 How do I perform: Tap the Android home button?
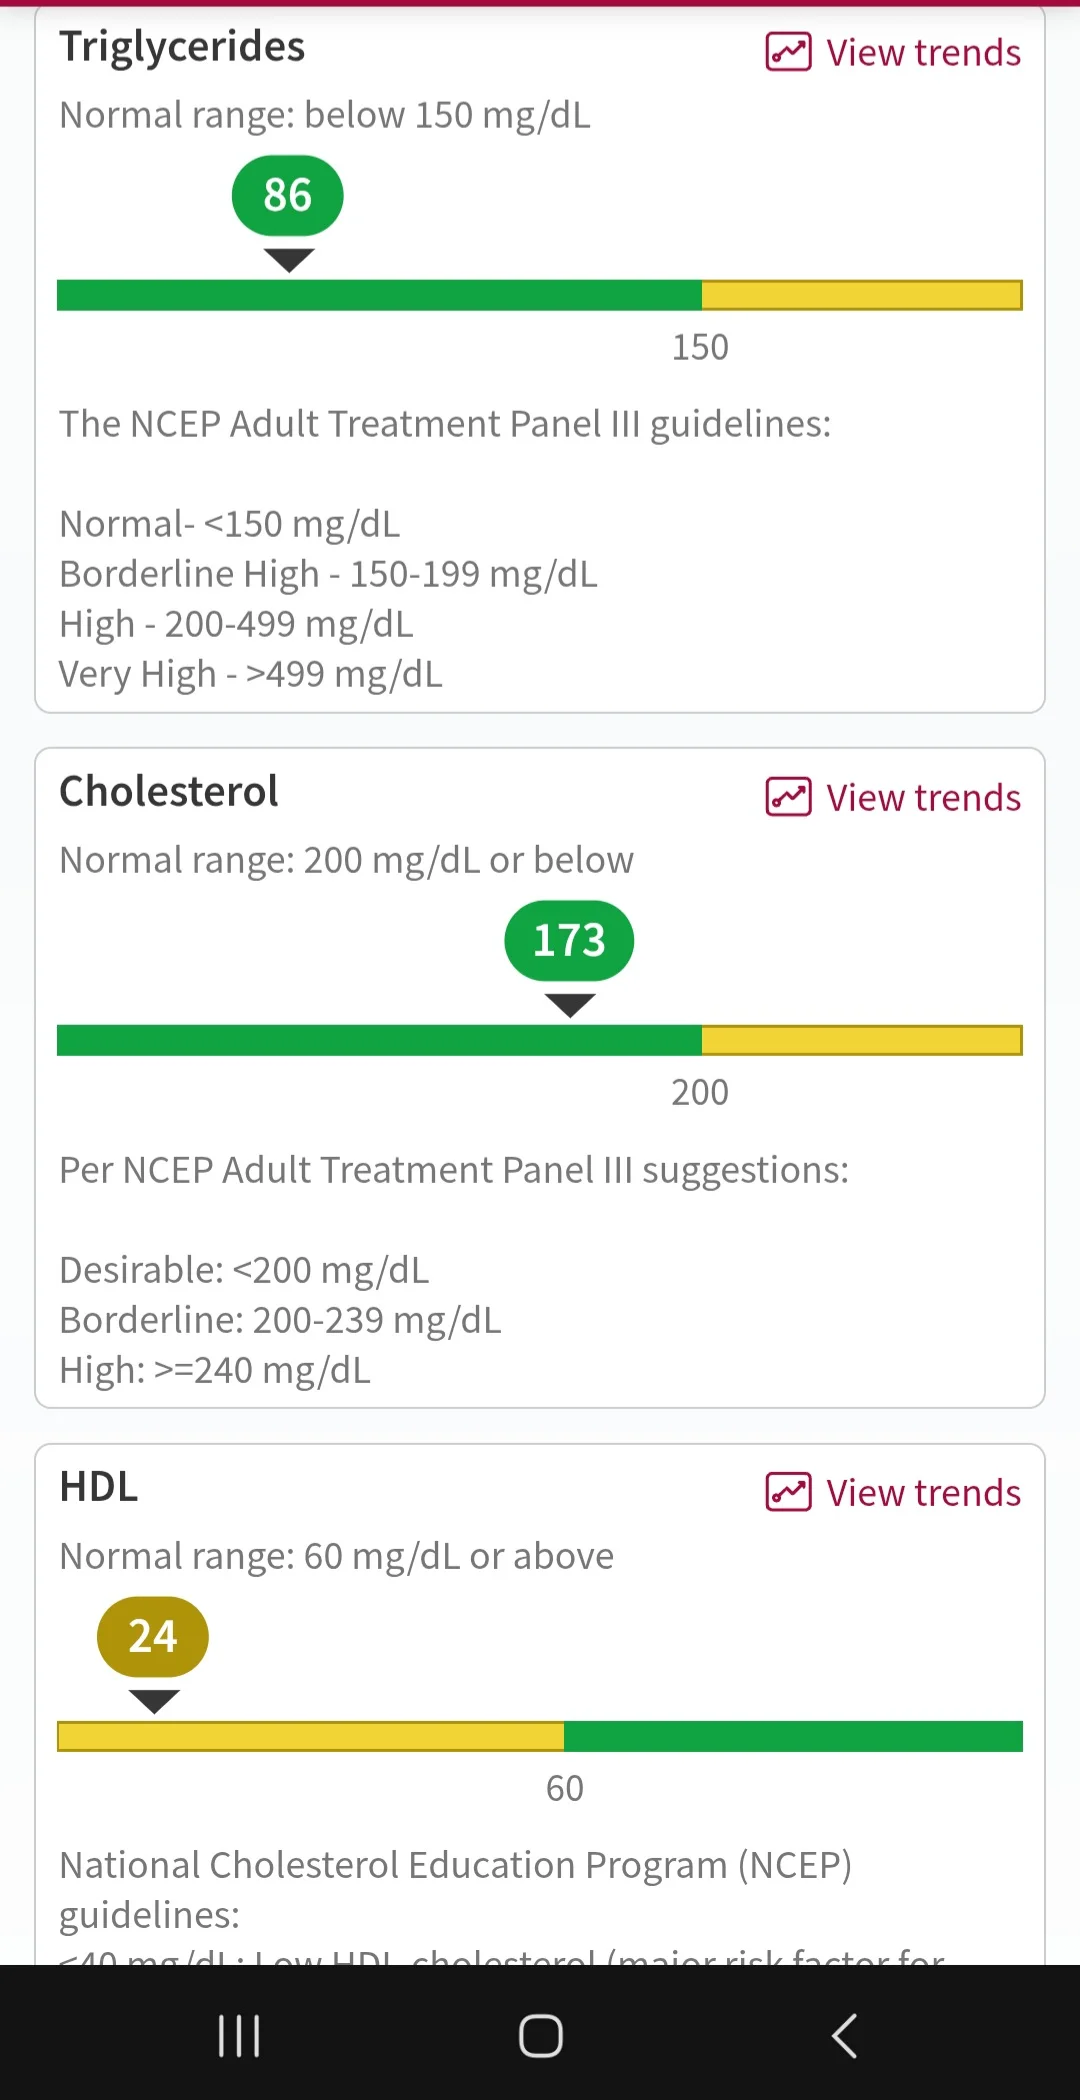(540, 2035)
